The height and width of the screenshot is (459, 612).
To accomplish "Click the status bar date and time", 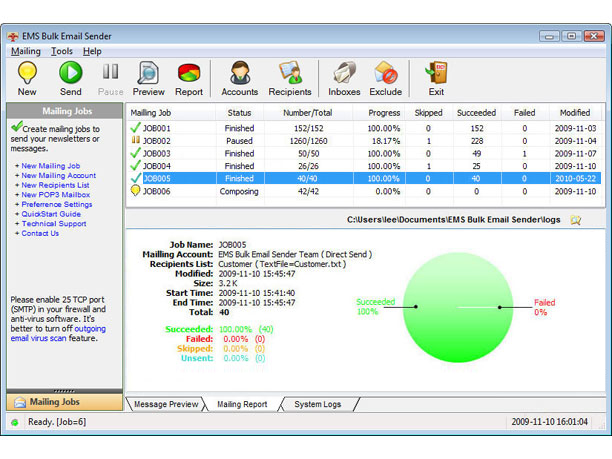I will click(x=550, y=422).
